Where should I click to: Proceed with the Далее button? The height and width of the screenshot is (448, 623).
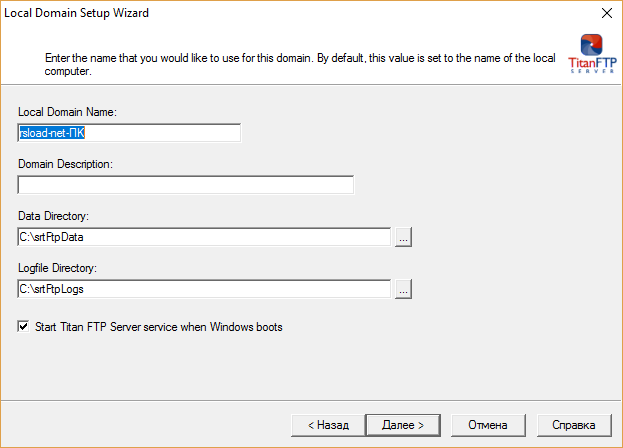(402, 425)
